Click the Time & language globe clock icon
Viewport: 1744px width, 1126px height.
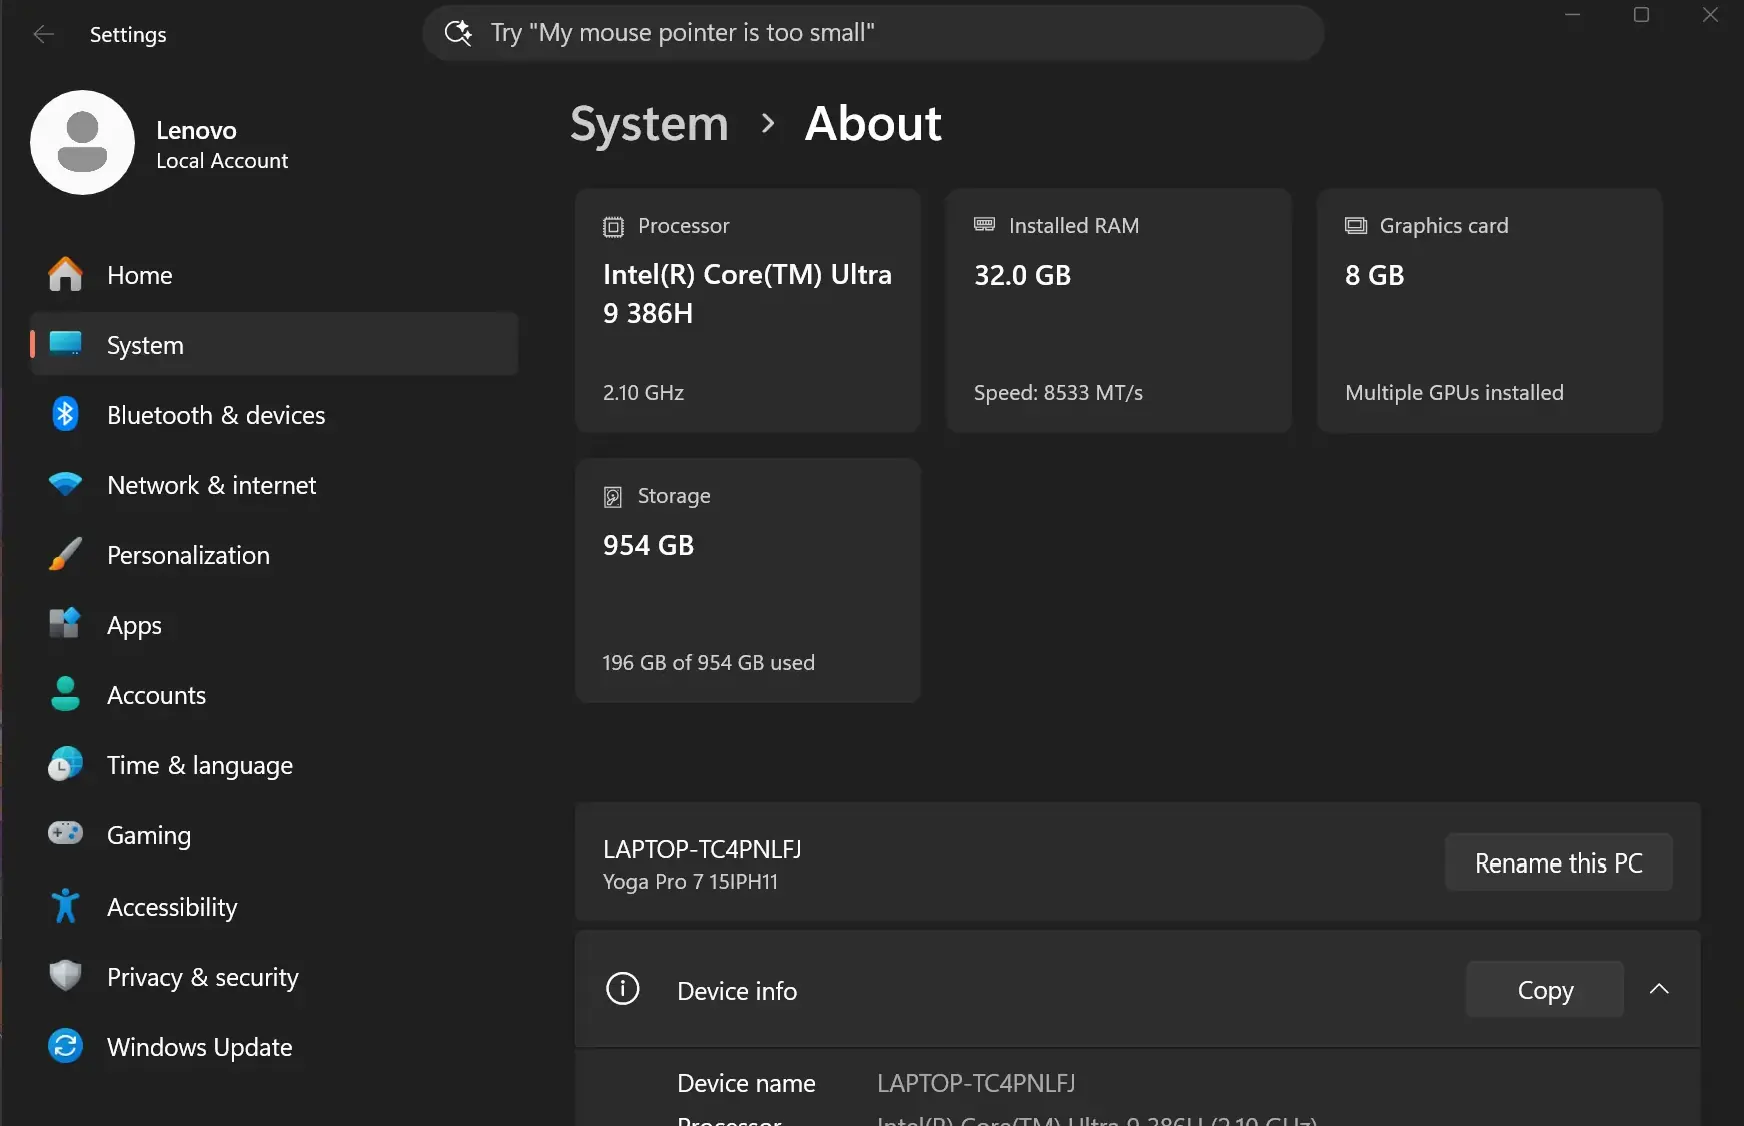tap(66, 764)
